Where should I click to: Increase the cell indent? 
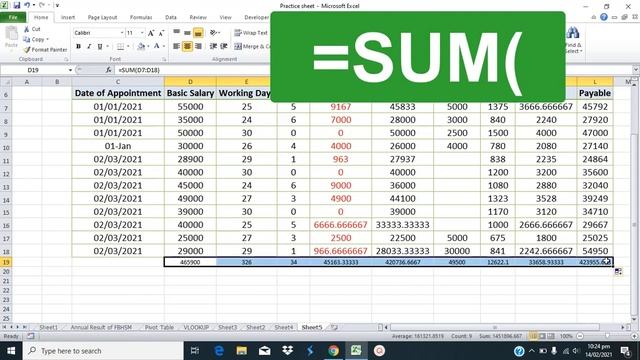click(224, 47)
